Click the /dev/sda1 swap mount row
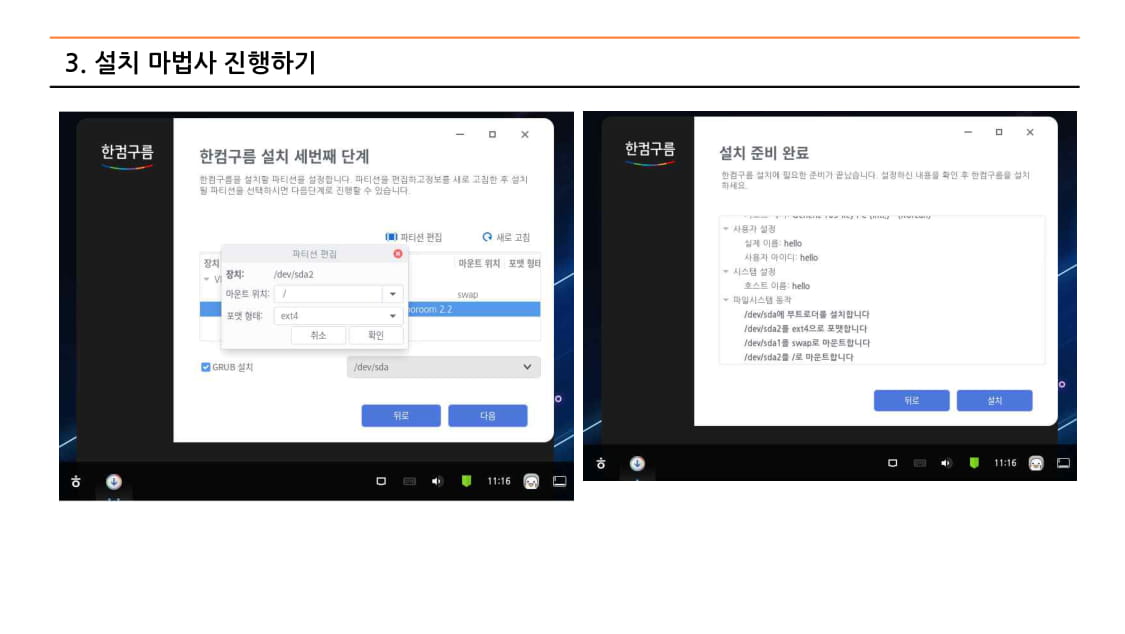This screenshot has height=634, width=1125. pos(806,343)
